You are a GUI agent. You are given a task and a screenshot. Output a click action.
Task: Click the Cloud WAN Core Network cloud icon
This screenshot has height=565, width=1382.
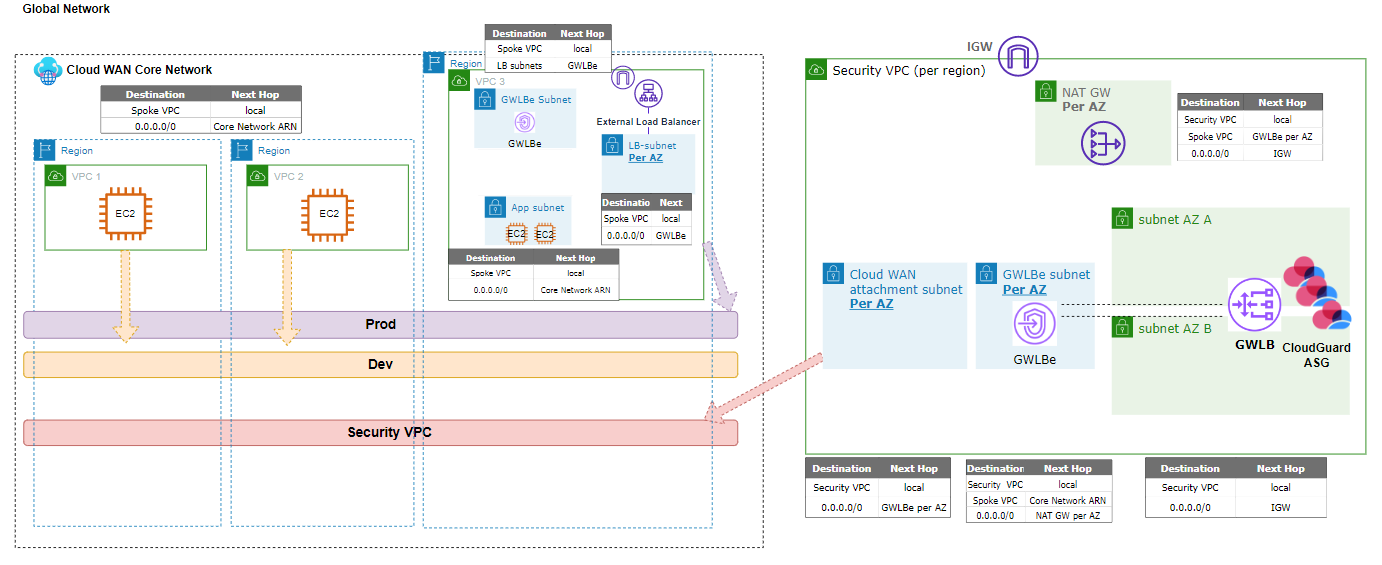(x=47, y=69)
